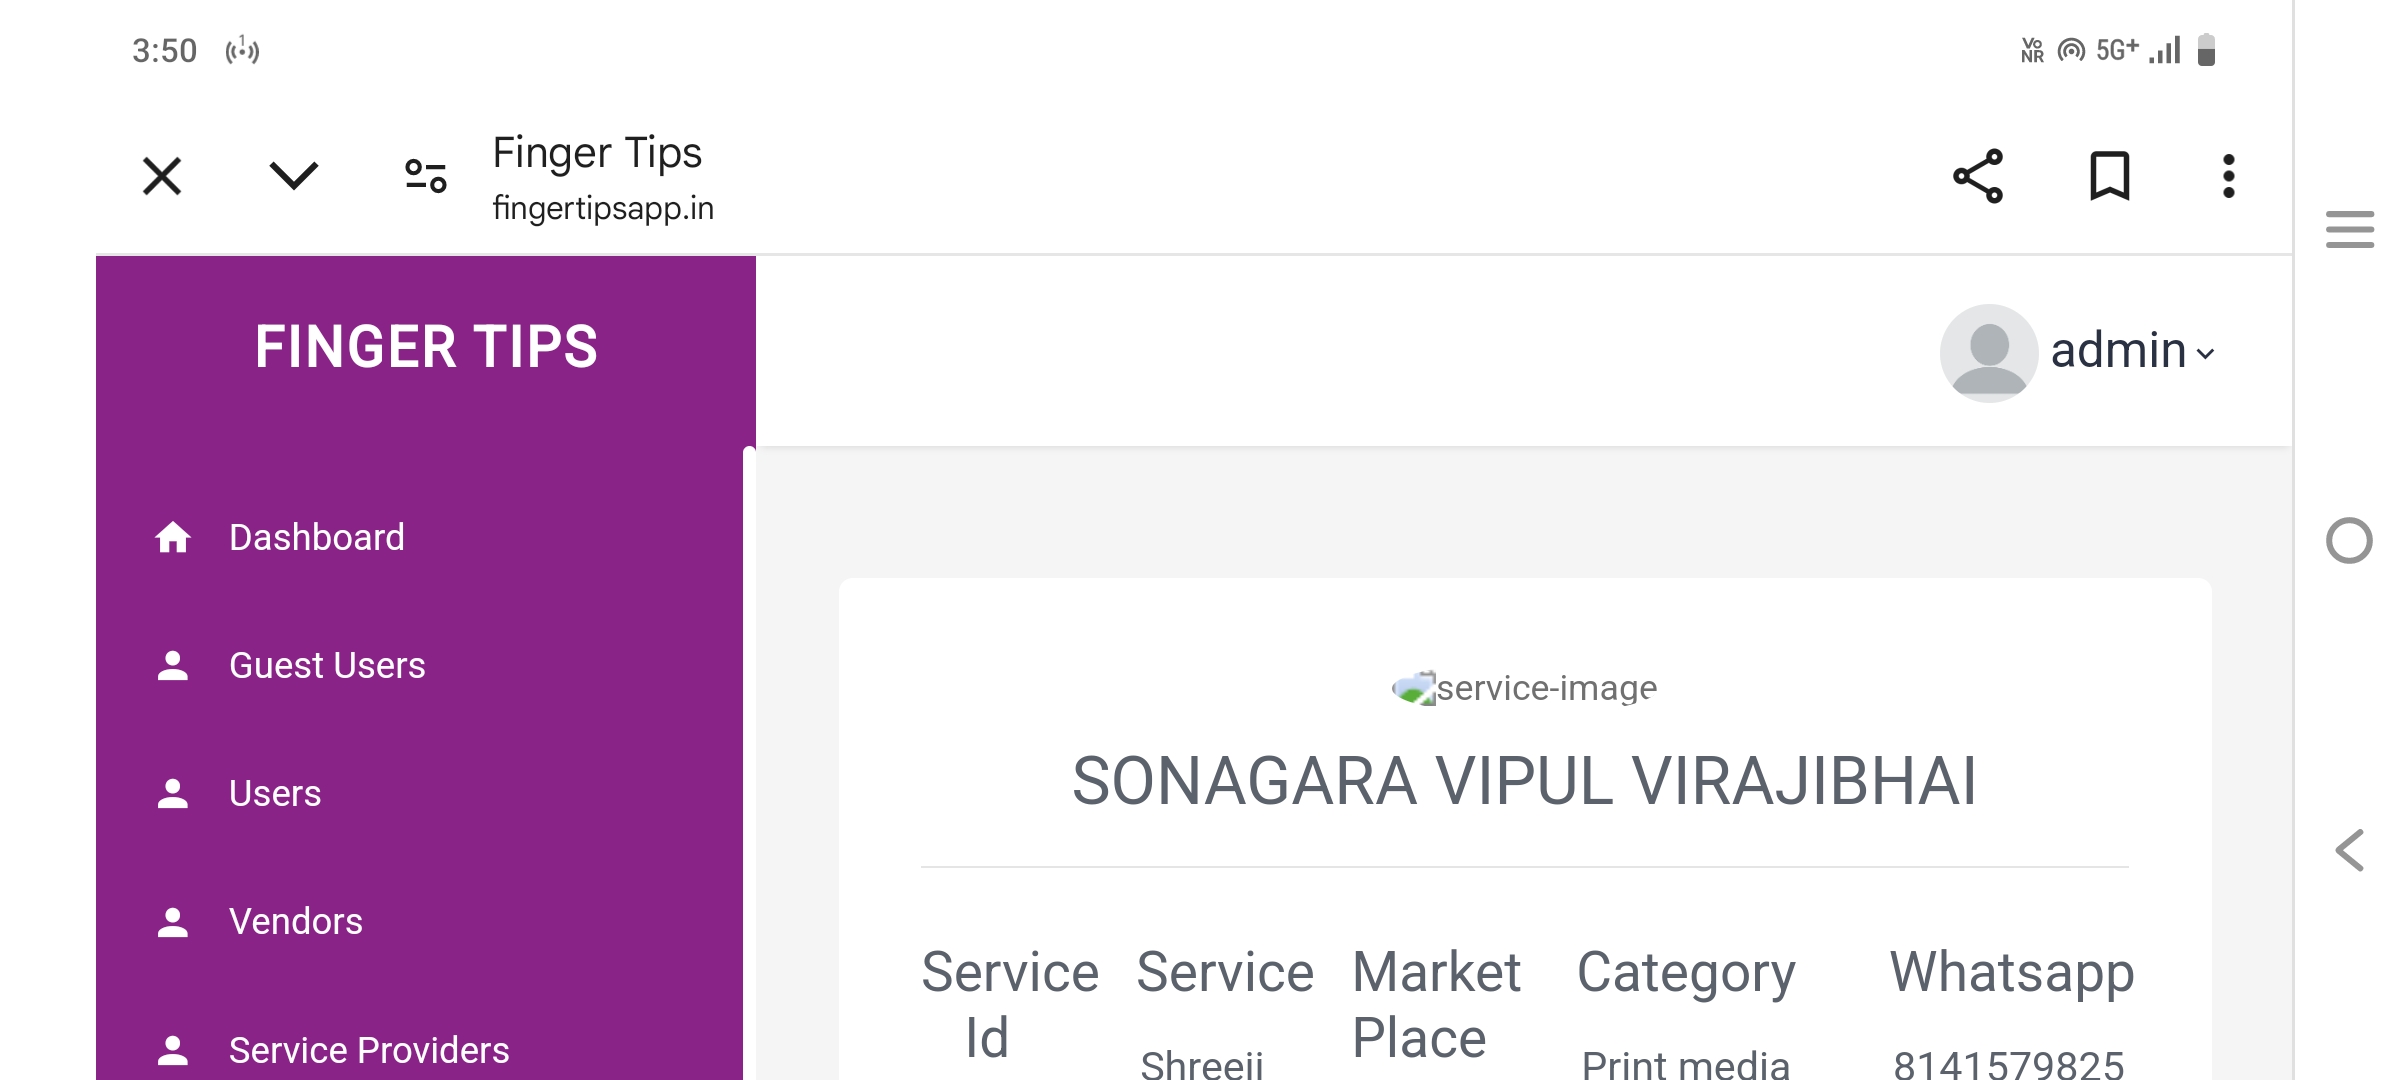This screenshot has width=2408, height=1080.
Task: Open Guest Users menu item
Action: point(326,666)
